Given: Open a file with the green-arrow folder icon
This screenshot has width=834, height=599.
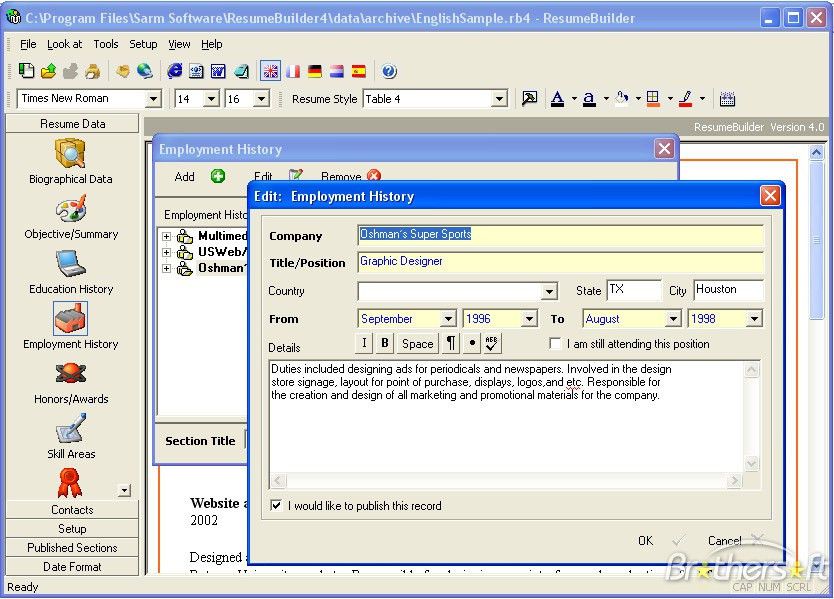Looking at the screenshot, I should coord(48,71).
